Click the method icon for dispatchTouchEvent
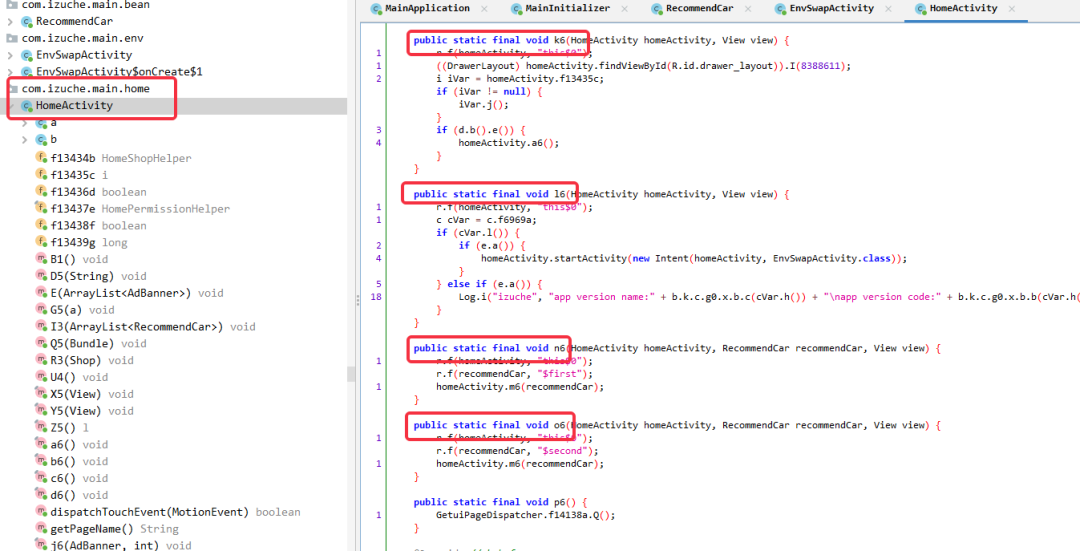This screenshot has width=1080, height=551. 41,512
